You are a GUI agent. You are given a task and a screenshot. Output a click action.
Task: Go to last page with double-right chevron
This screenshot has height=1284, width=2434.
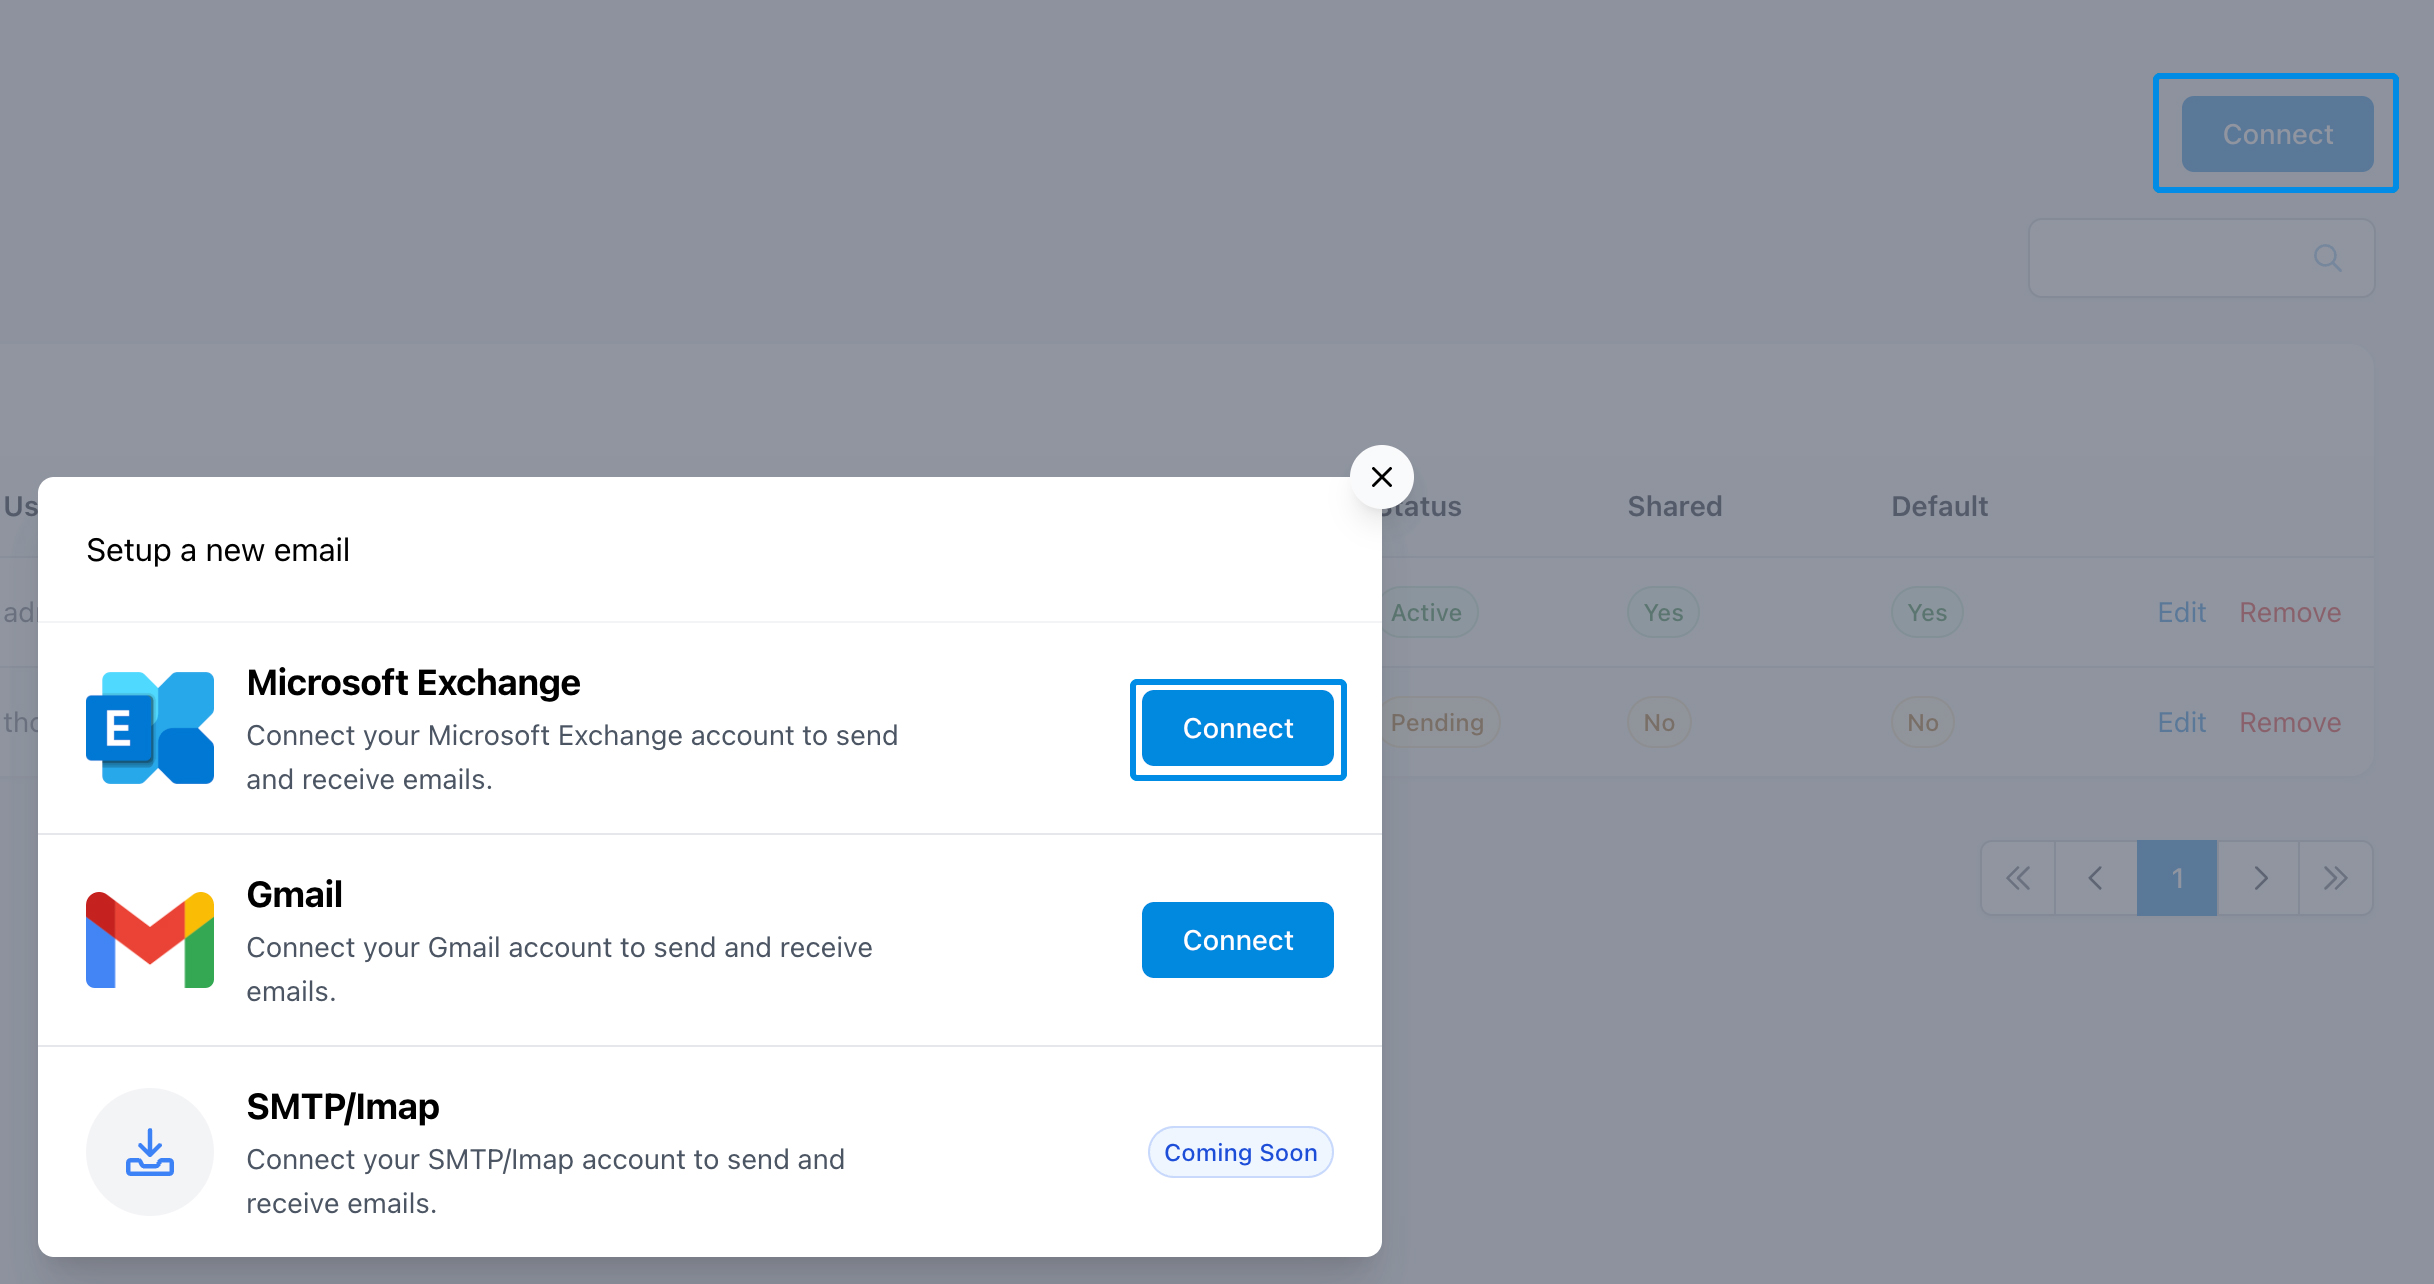pos(2335,878)
